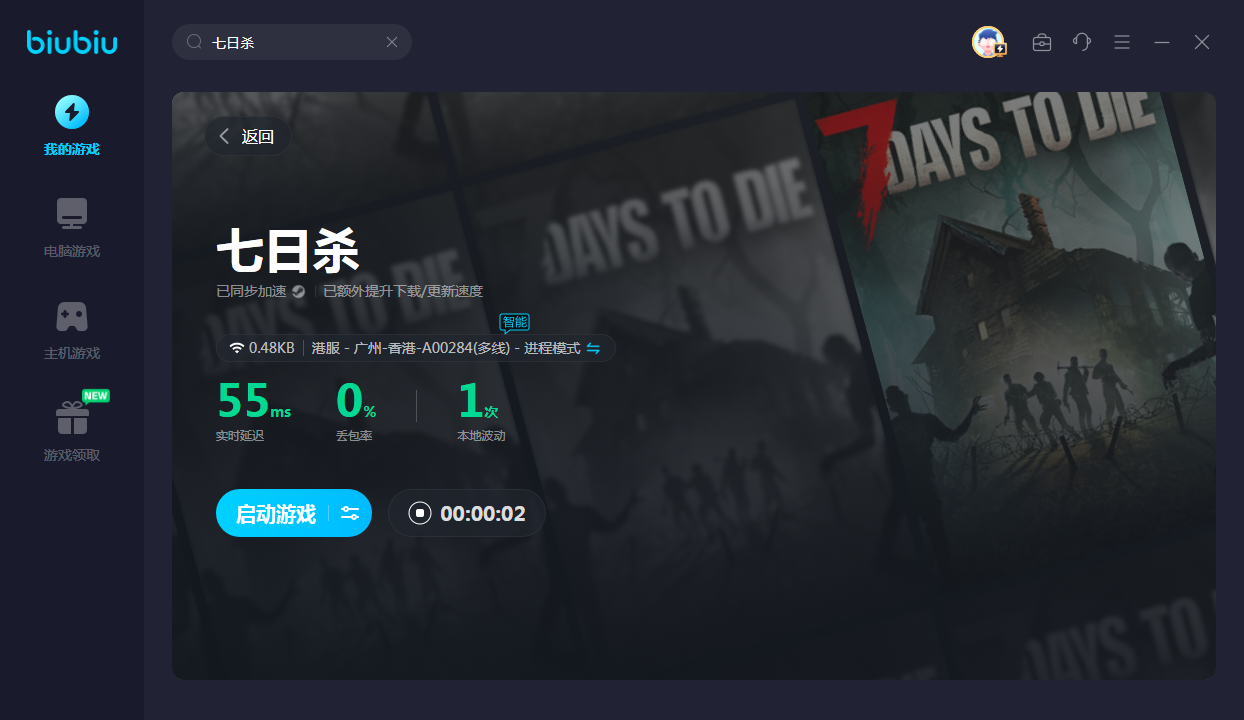This screenshot has width=1244, height=720.
Task: Toggle process mode (进程模式) switch arrows
Action: (593, 348)
